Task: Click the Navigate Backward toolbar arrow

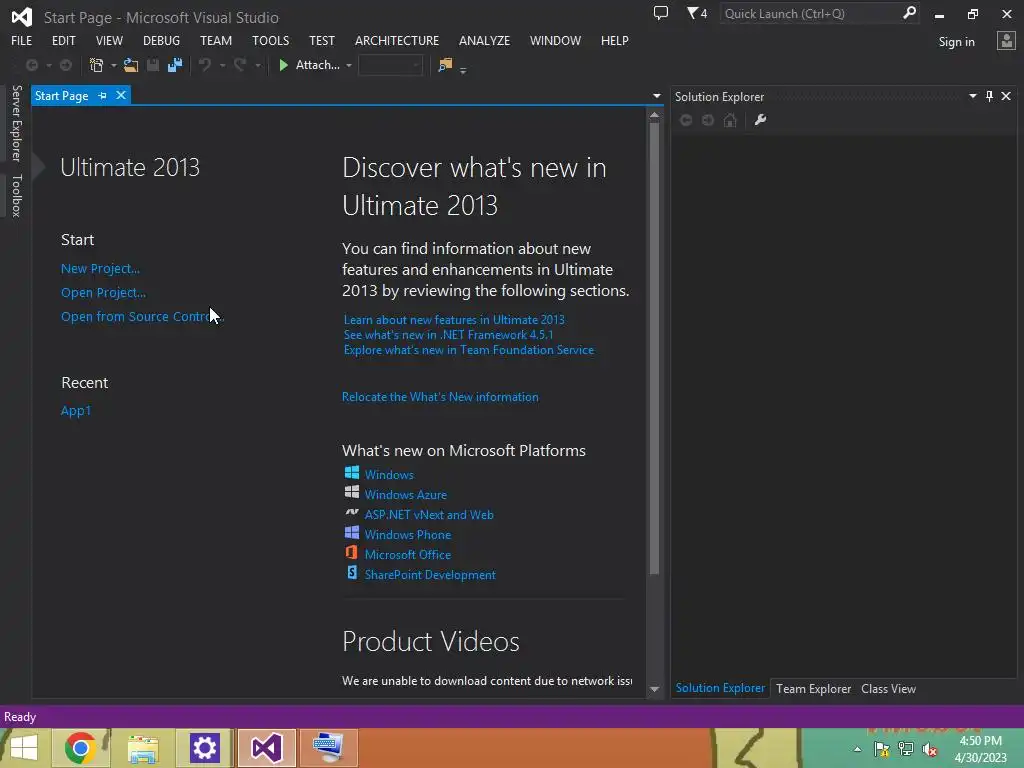Action: coord(31,65)
